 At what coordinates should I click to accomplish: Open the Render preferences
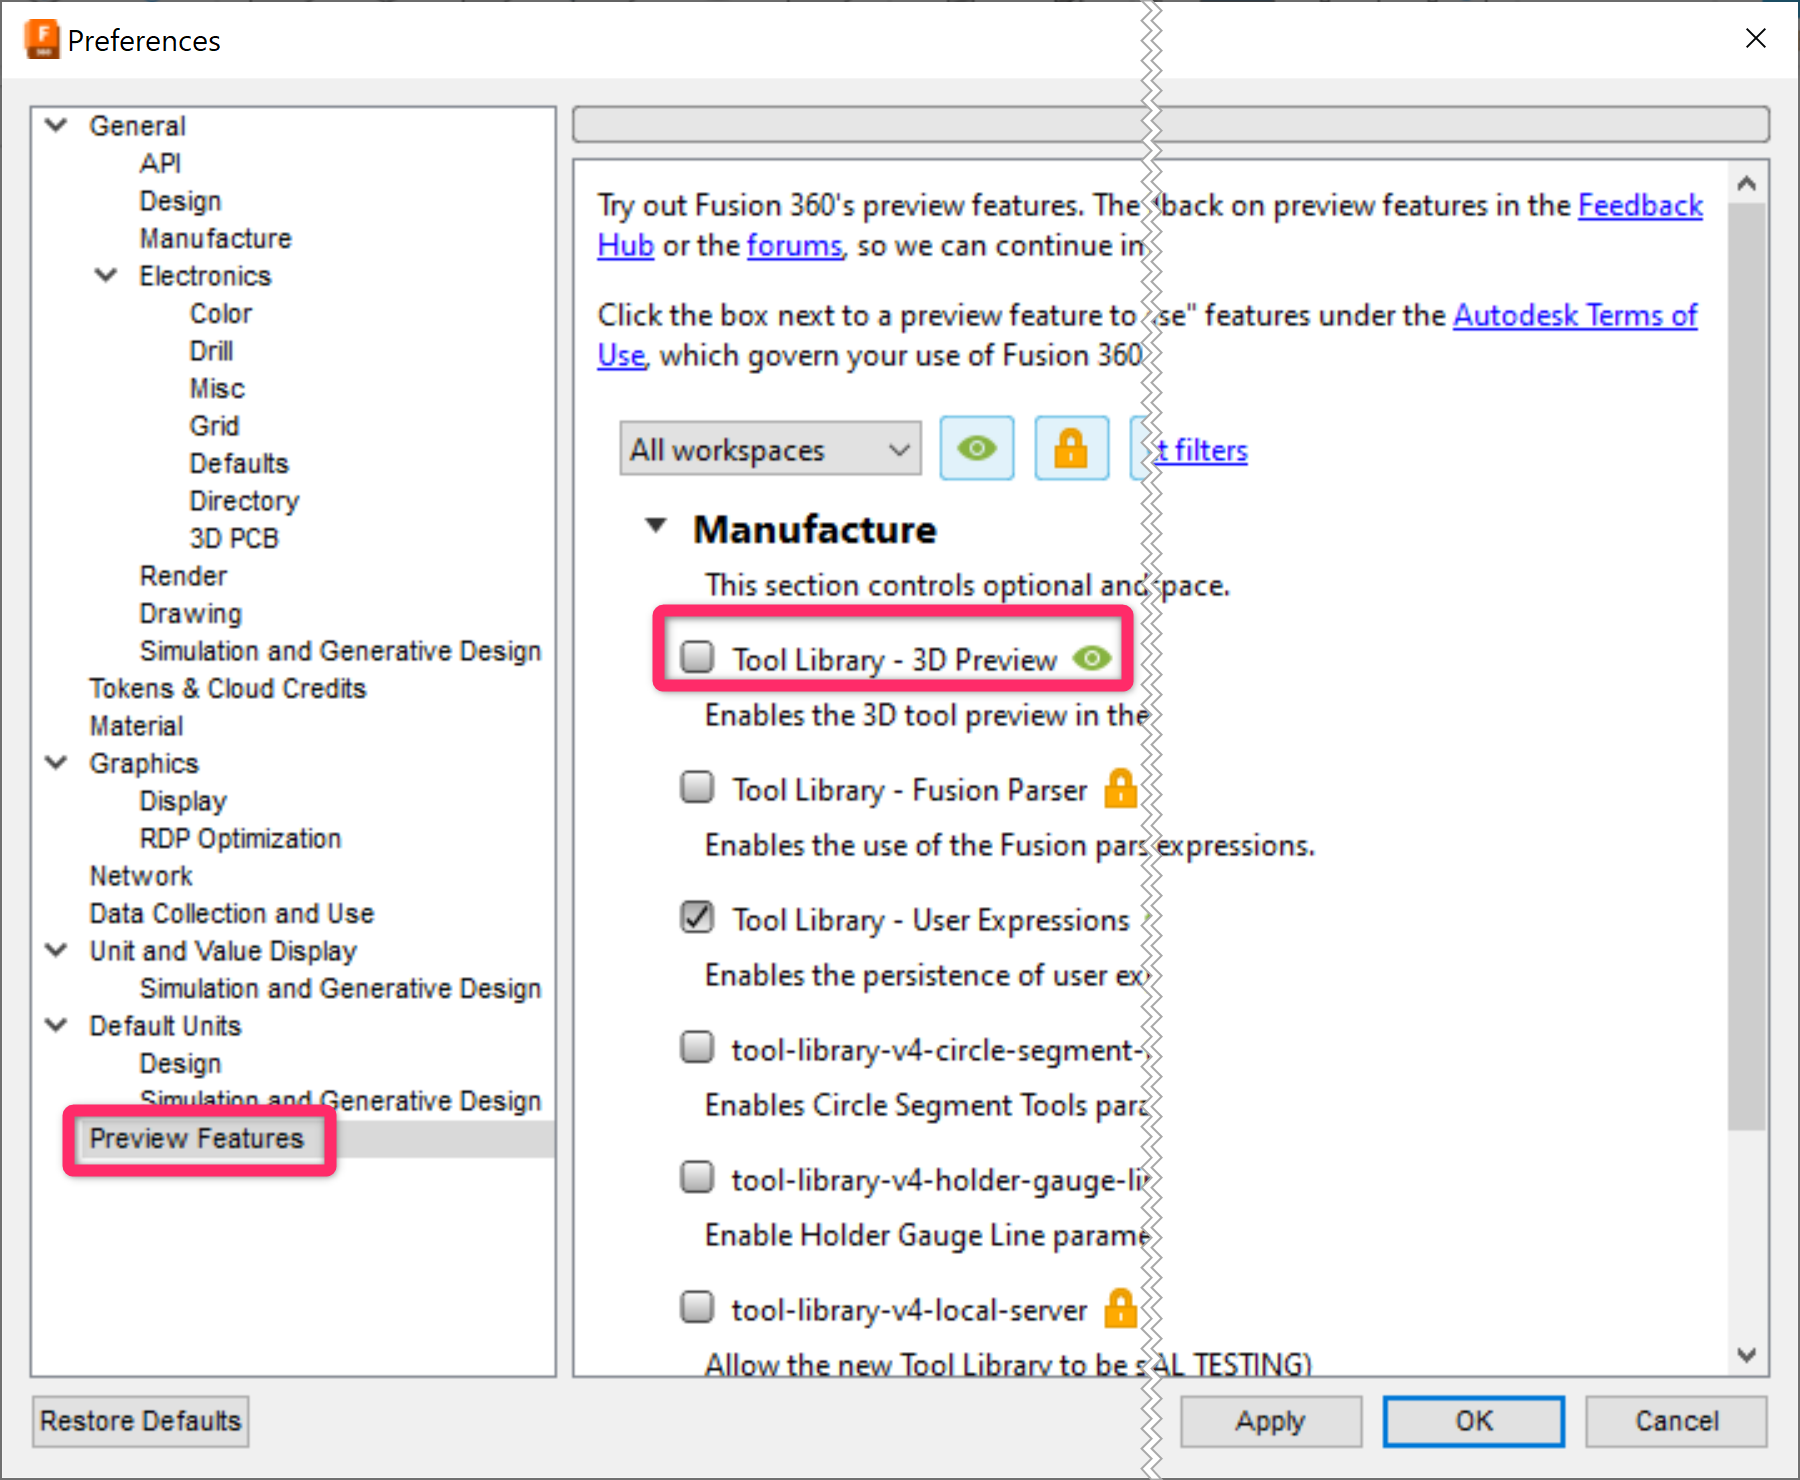[x=183, y=576]
